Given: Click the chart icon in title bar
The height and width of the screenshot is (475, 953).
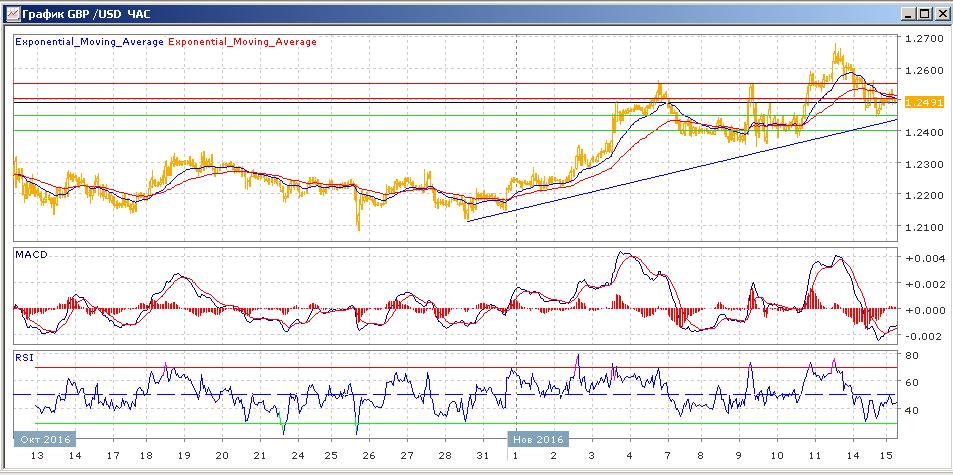Looking at the screenshot, I should [12, 13].
